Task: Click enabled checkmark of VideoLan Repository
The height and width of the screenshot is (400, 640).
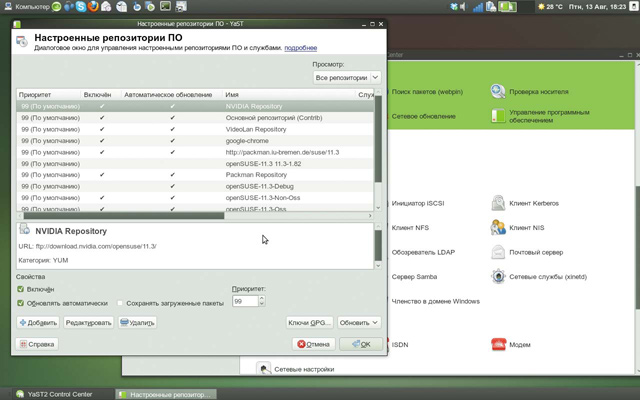Action: coord(102,129)
